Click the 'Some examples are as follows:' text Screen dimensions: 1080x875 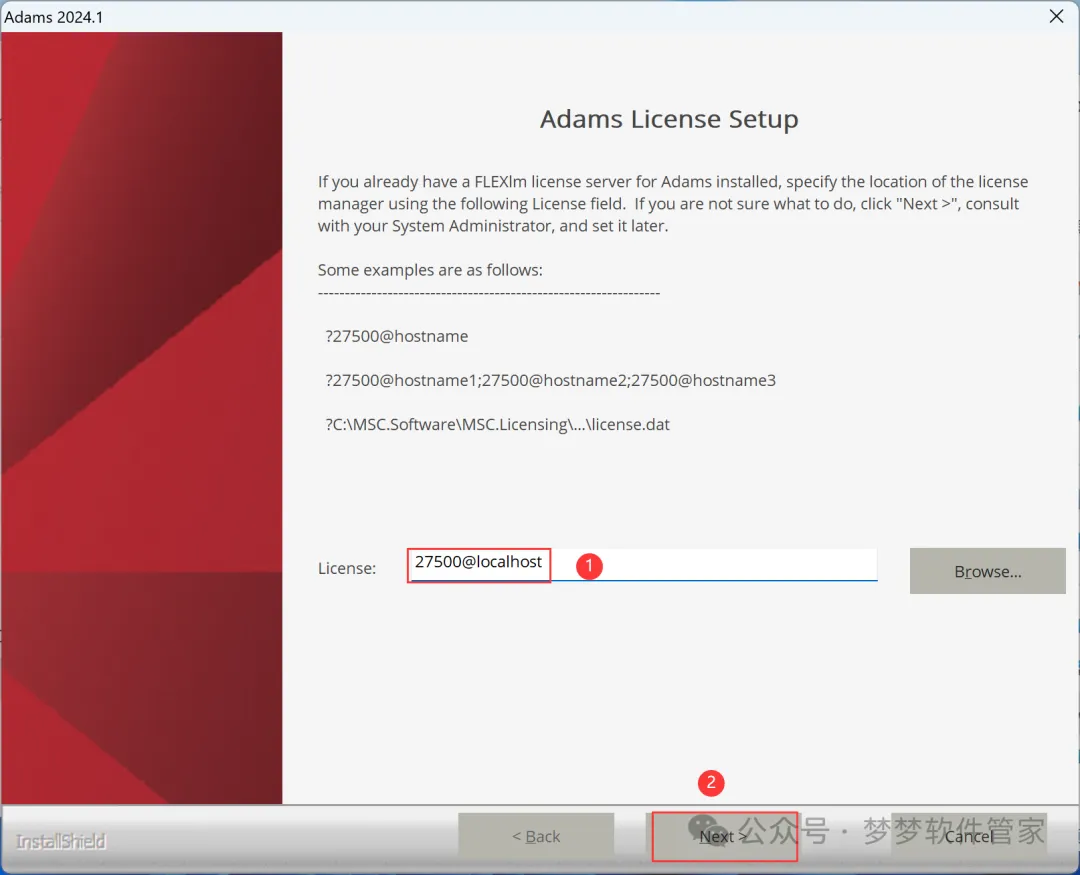point(430,270)
